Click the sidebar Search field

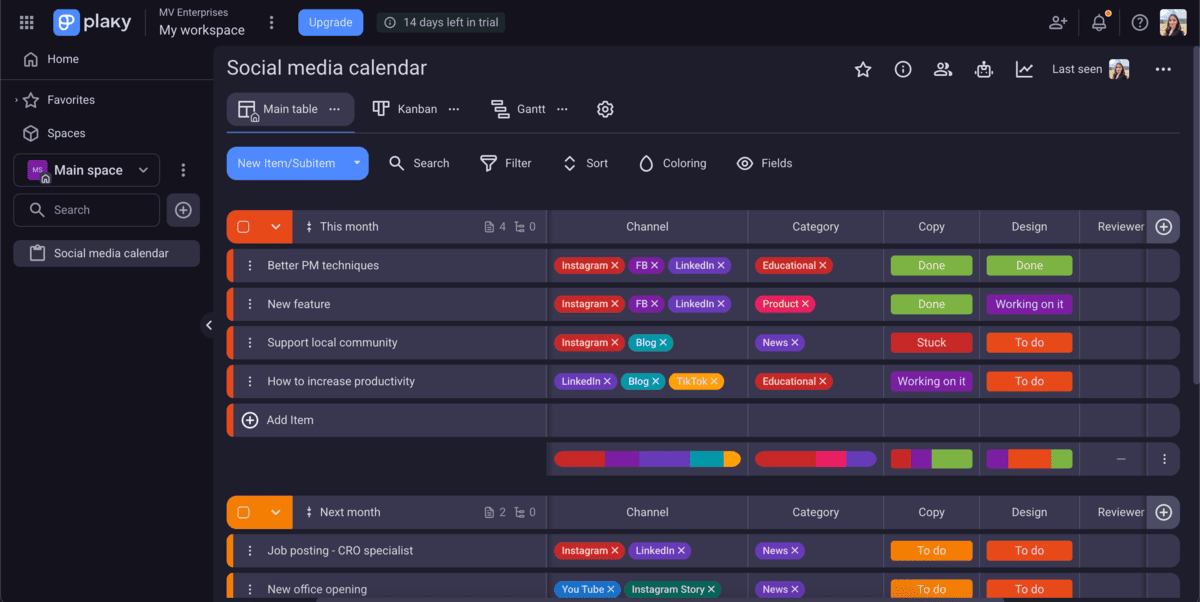click(x=87, y=210)
